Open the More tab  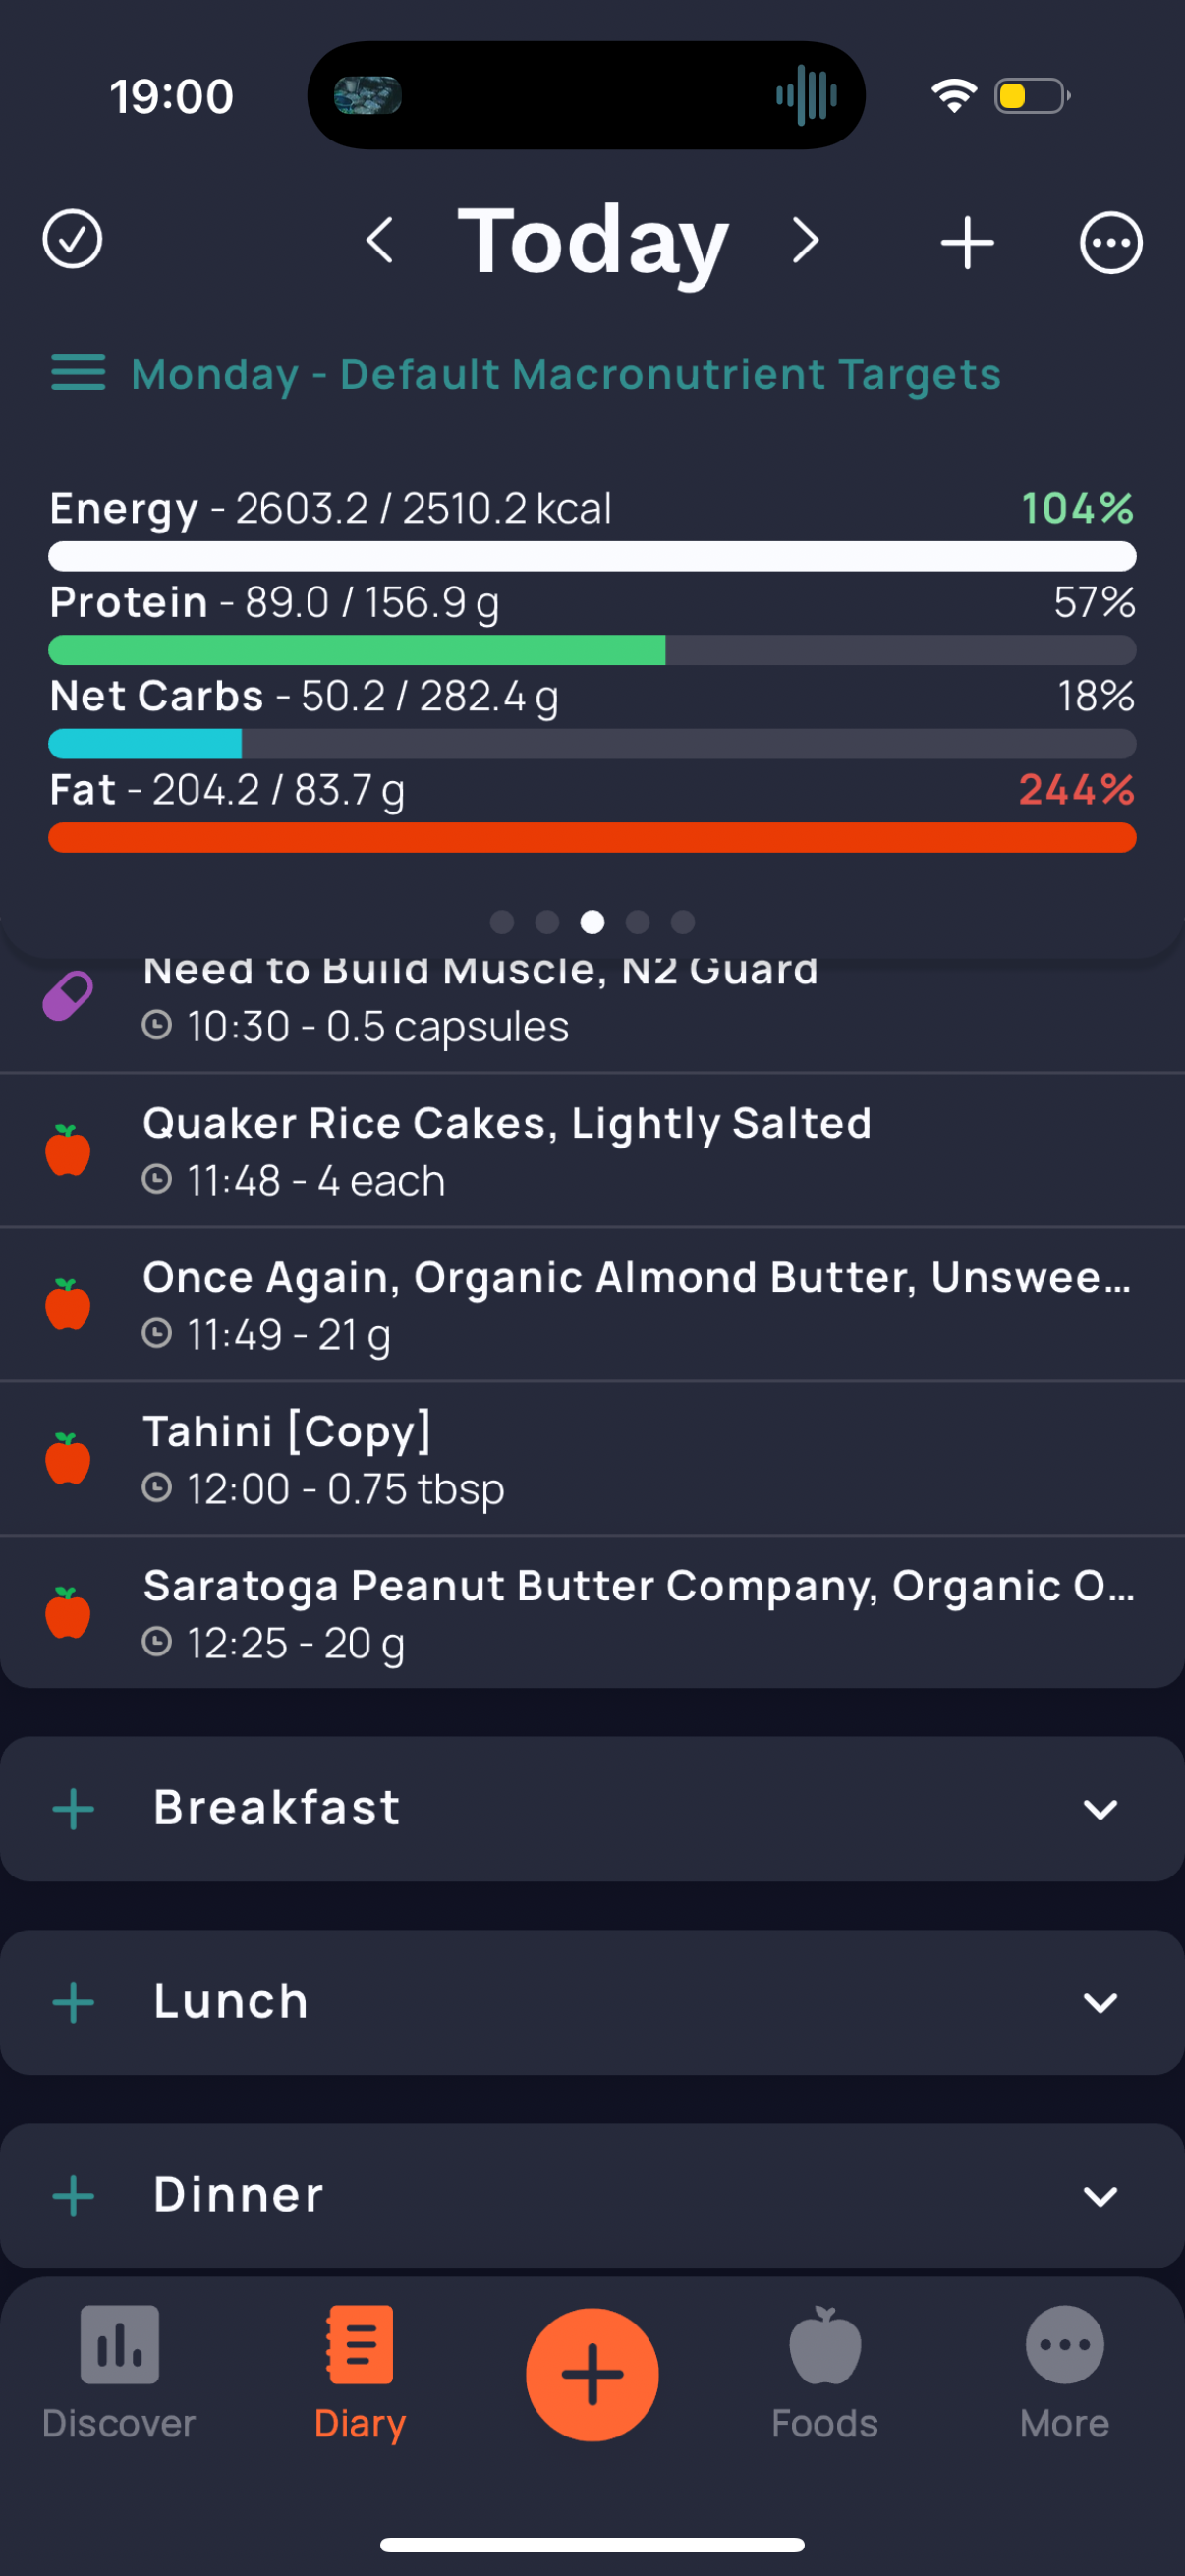pyautogui.click(x=1064, y=2373)
